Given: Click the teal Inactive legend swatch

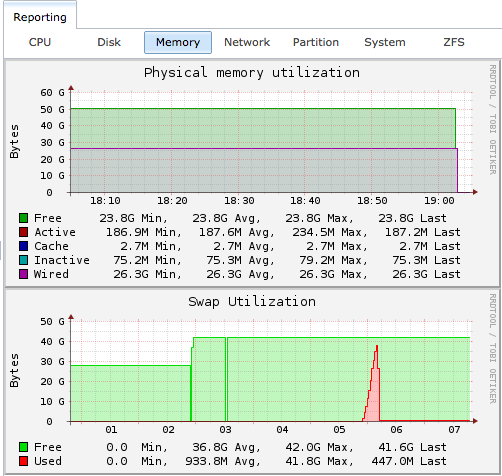Looking at the screenshot, I should [x=23, y=260].
